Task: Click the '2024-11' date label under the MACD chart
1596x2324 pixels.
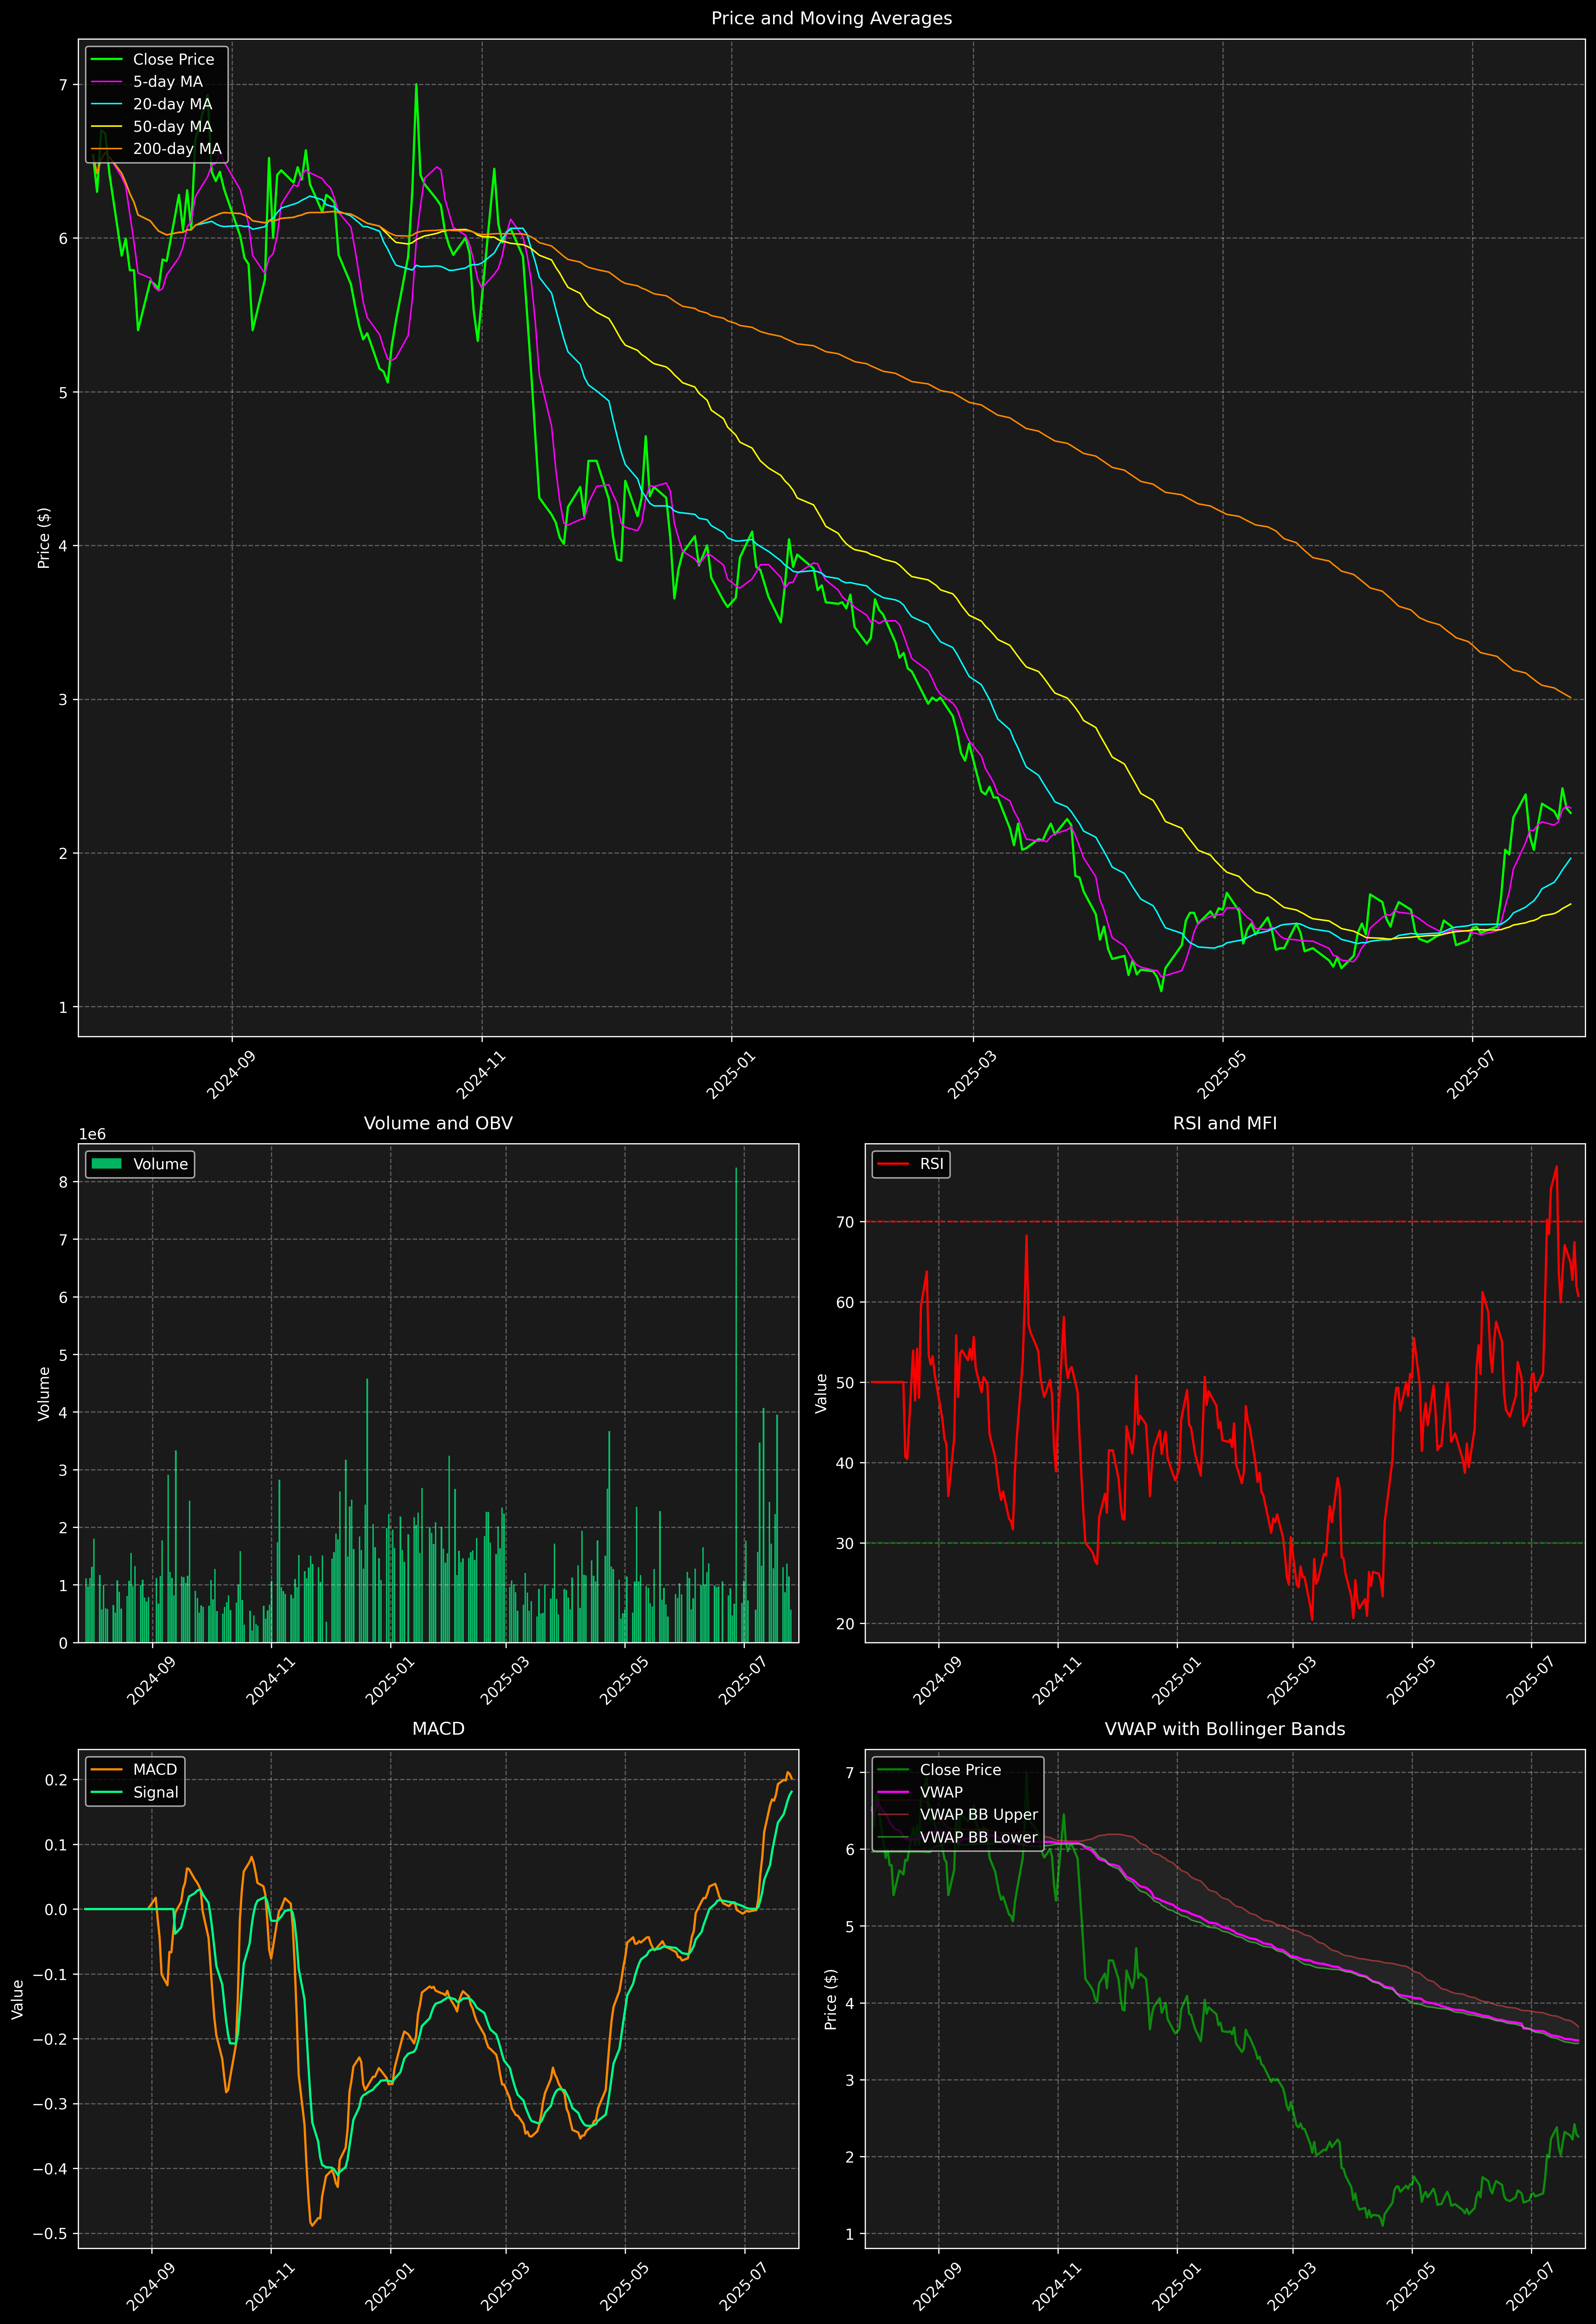Action: point(270,2287)
